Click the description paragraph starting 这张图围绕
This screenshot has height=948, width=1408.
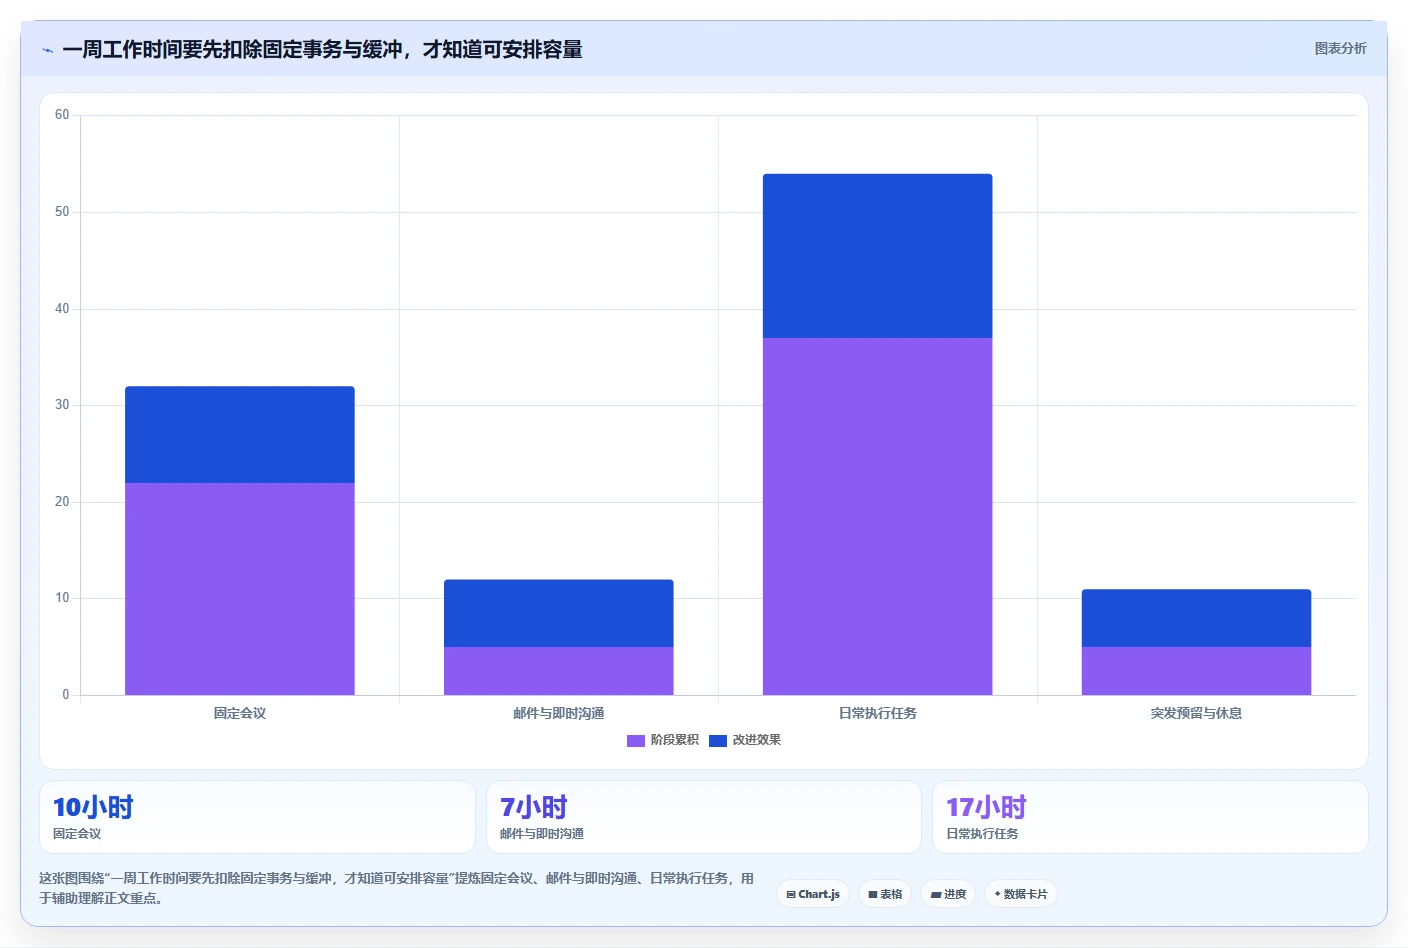[x=397, y=888]
